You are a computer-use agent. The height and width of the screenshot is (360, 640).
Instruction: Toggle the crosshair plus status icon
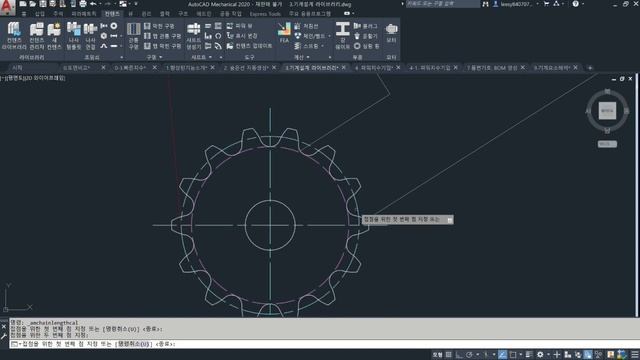click(x=557, y=355)
